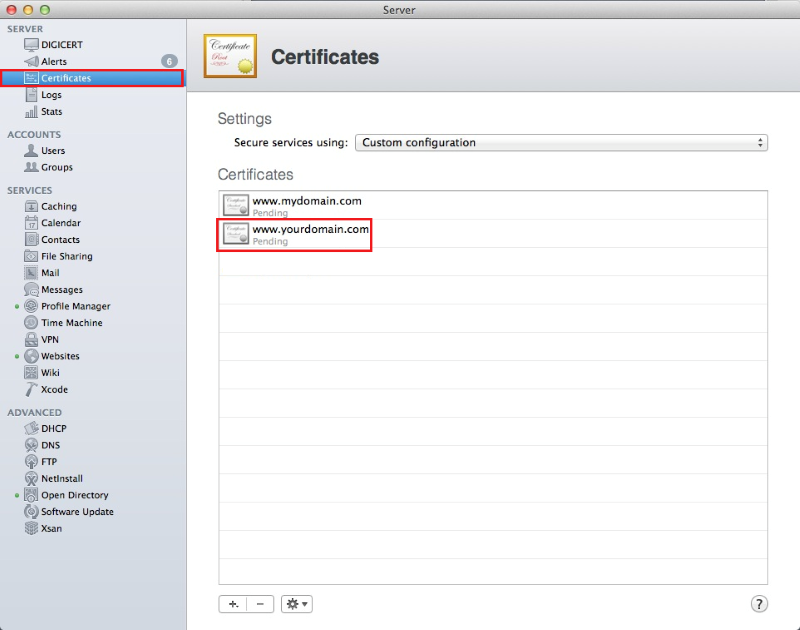Select the NetInstall icon
This screenshot has height=630, width=800.
[x=31, y=478]
